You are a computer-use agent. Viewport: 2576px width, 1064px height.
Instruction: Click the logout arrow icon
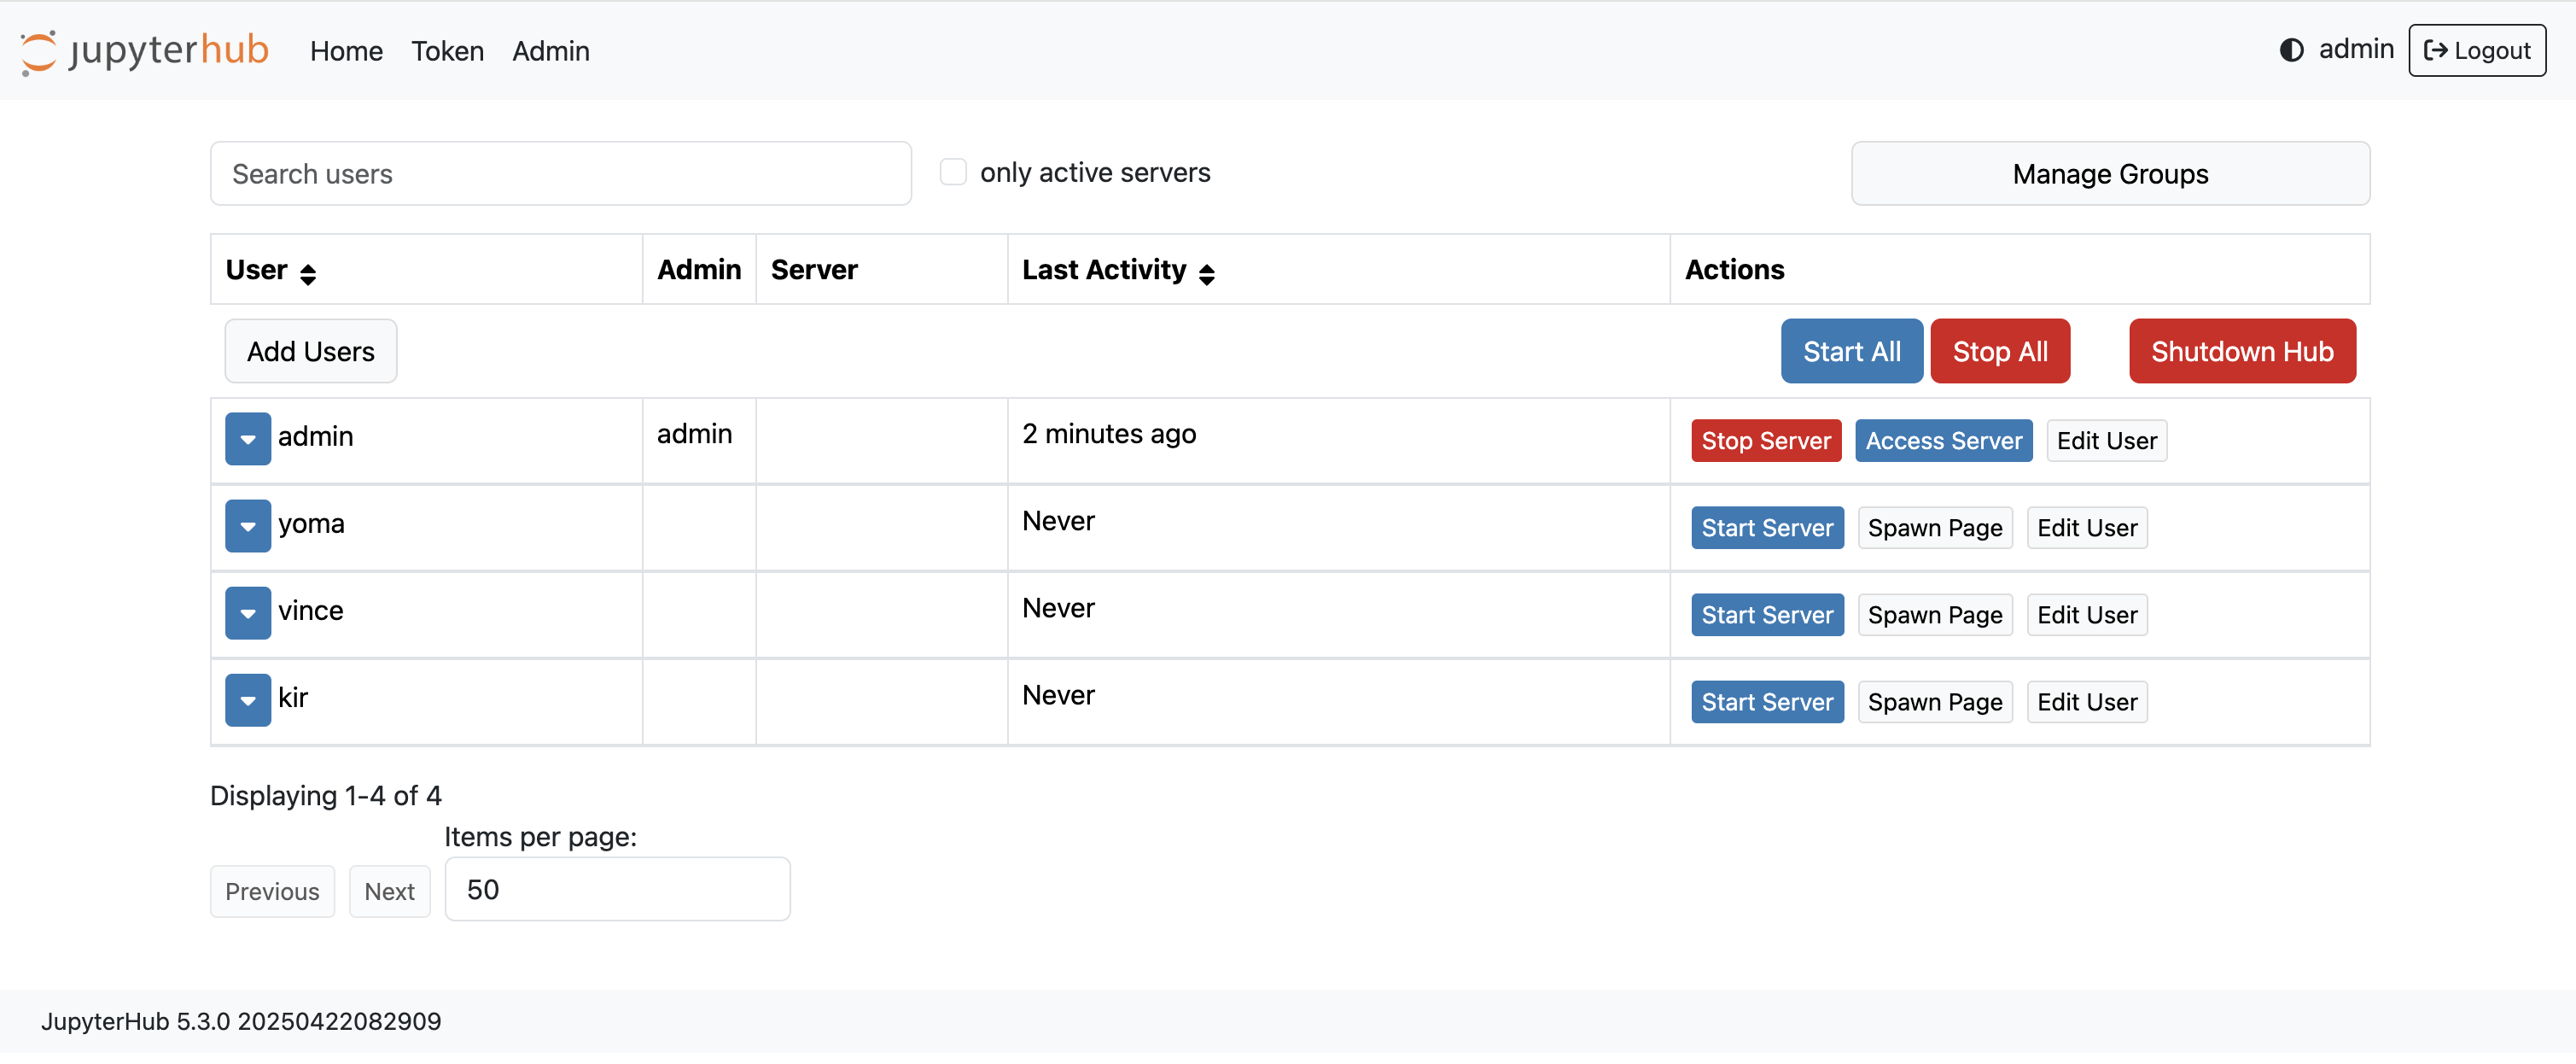click(2437, 50)
